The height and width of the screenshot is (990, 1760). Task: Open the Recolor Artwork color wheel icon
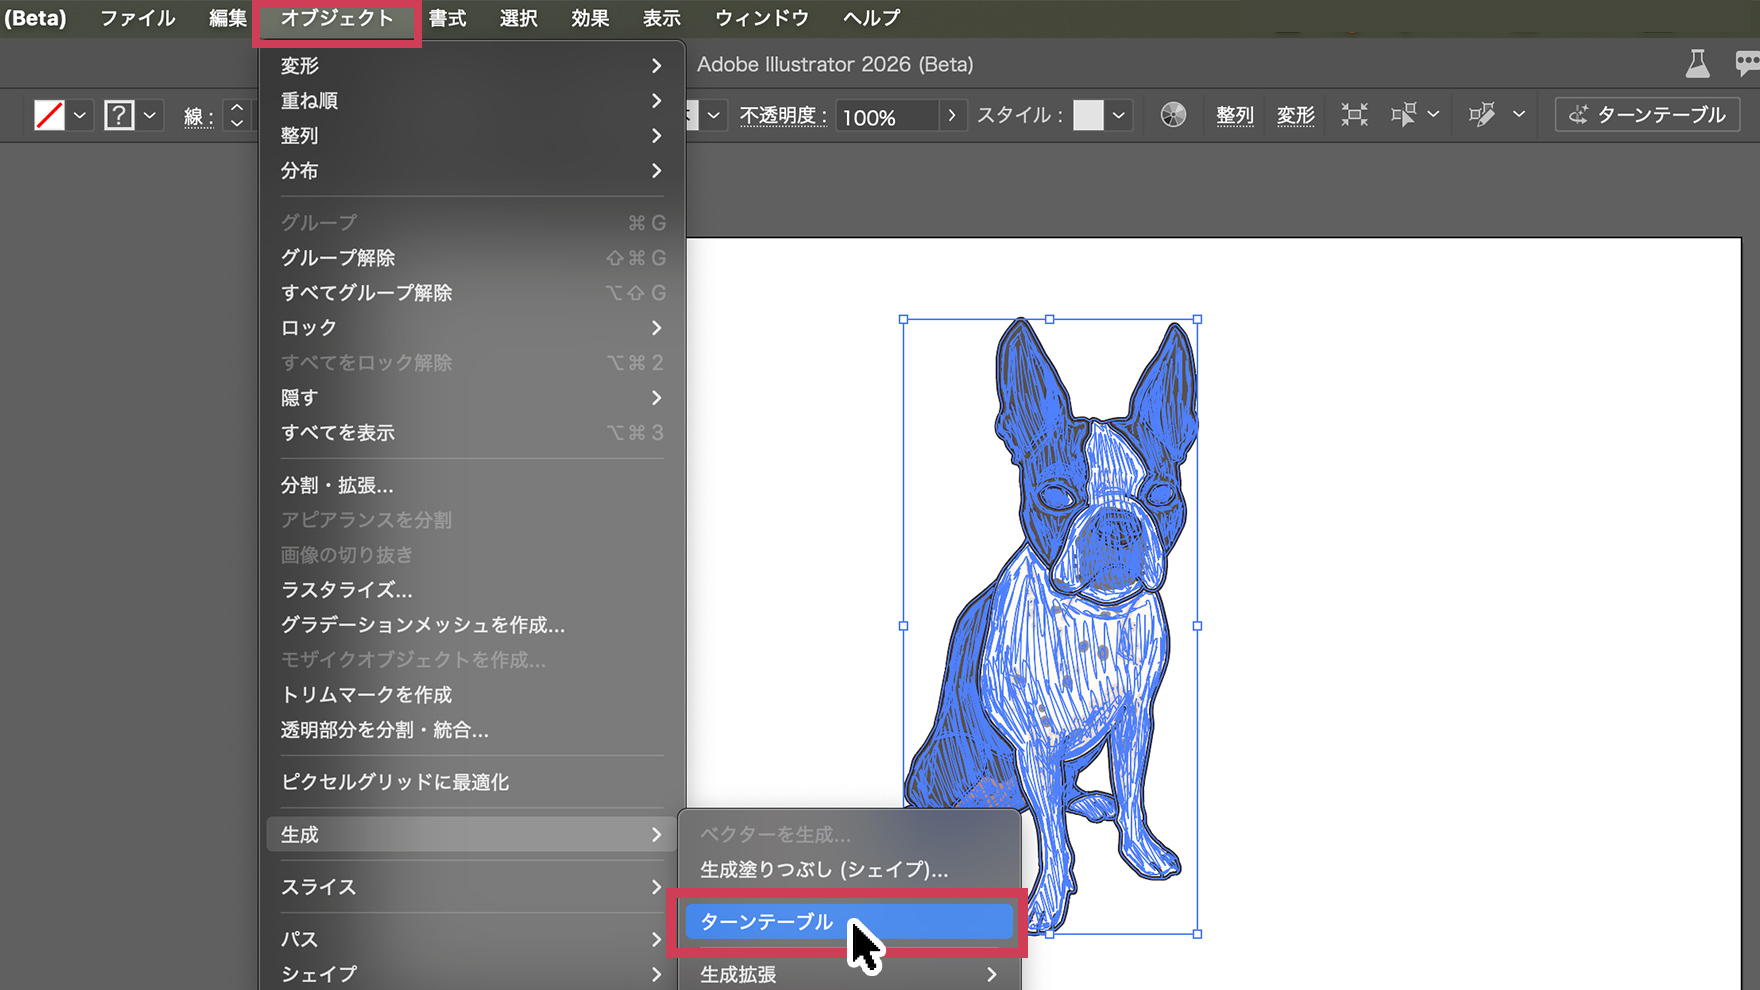click(x=1173, y=115)
